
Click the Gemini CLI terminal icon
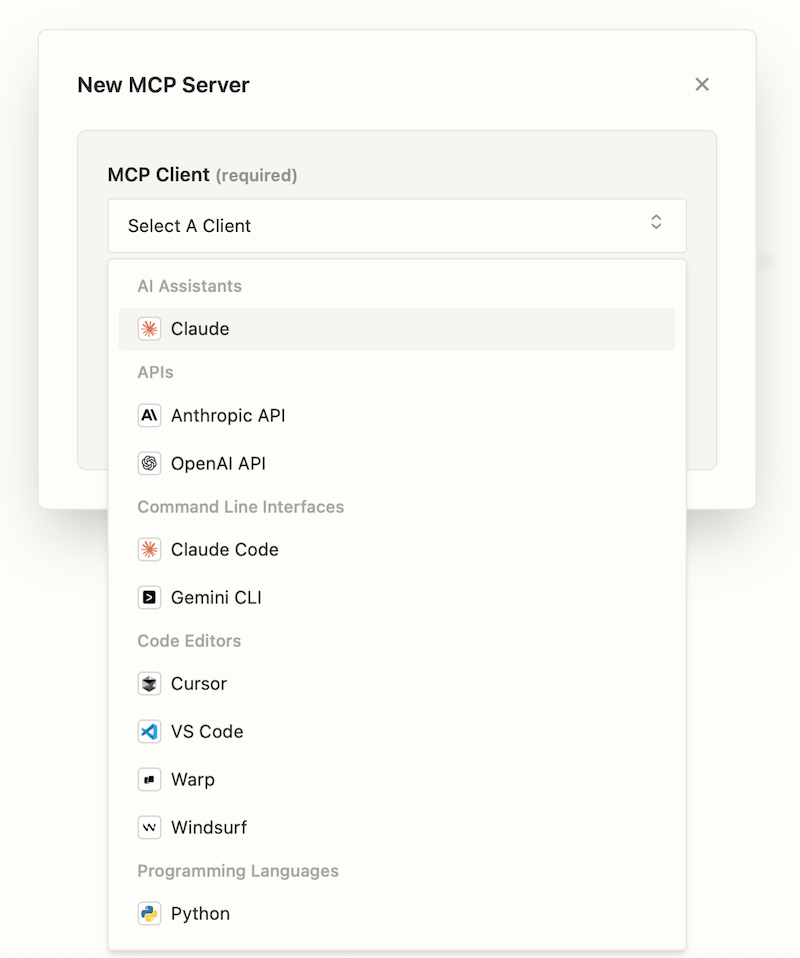click(x=149, y=597)
